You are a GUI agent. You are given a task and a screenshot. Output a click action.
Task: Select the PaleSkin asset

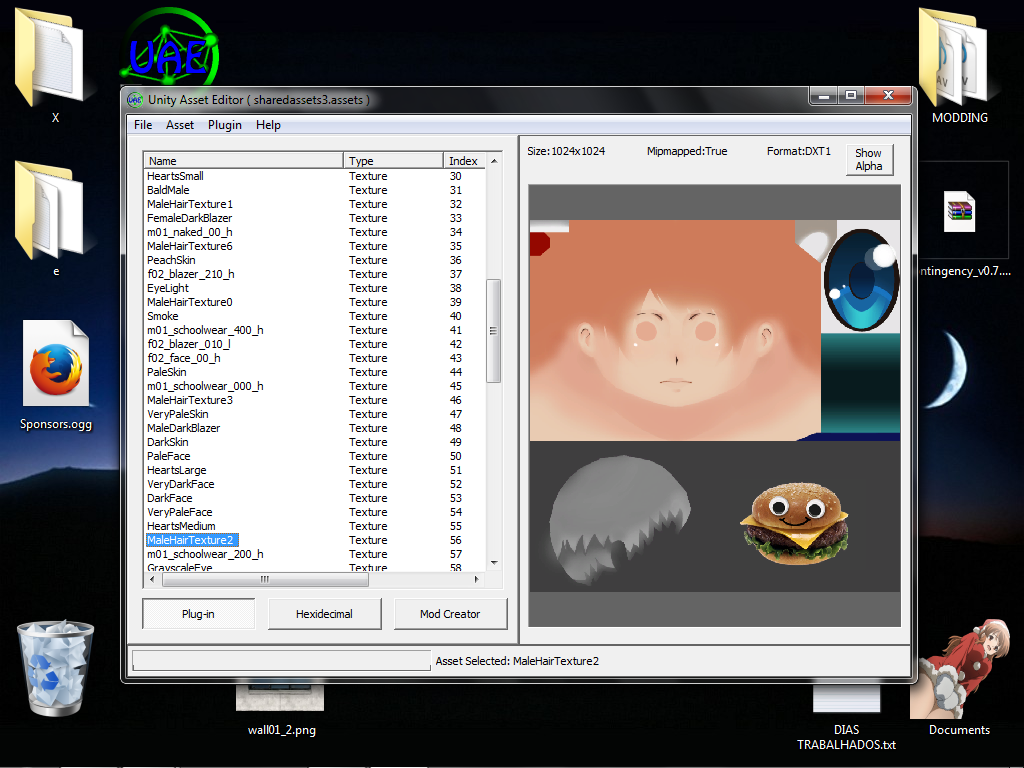coord(315,372)
